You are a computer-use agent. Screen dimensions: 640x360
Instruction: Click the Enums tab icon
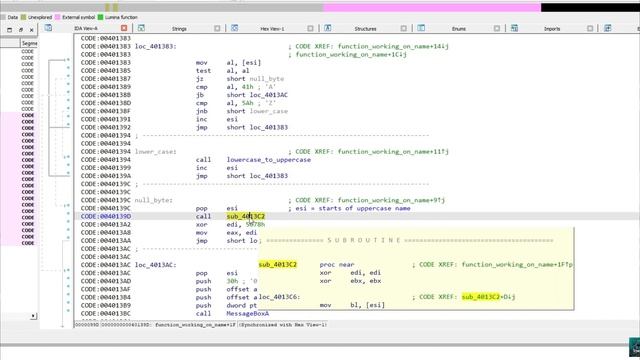pyautogui.click(x=421, y=28)
